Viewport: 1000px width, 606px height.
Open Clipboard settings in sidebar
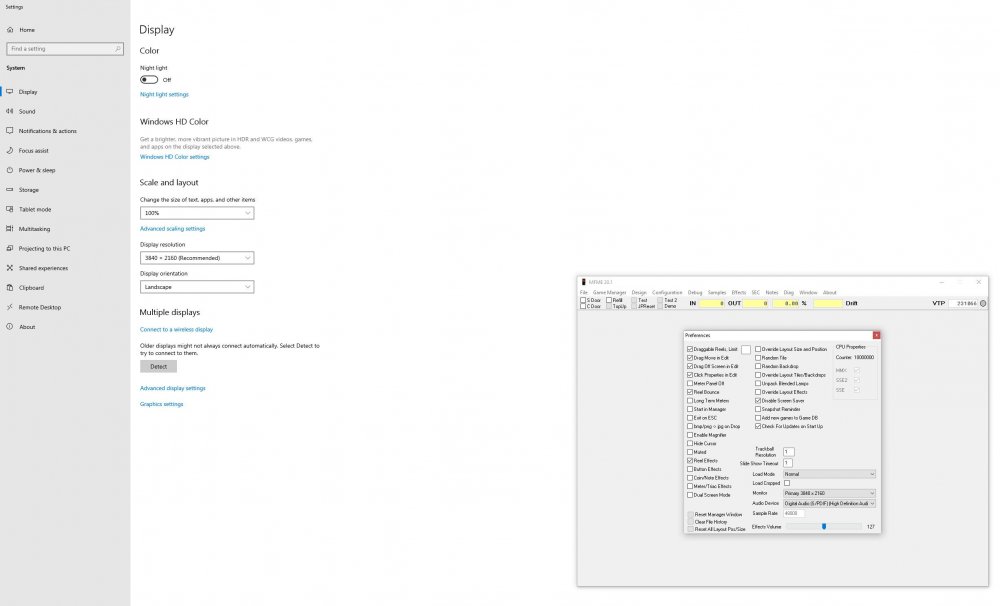pyautogui.click(x=30, y=287)
